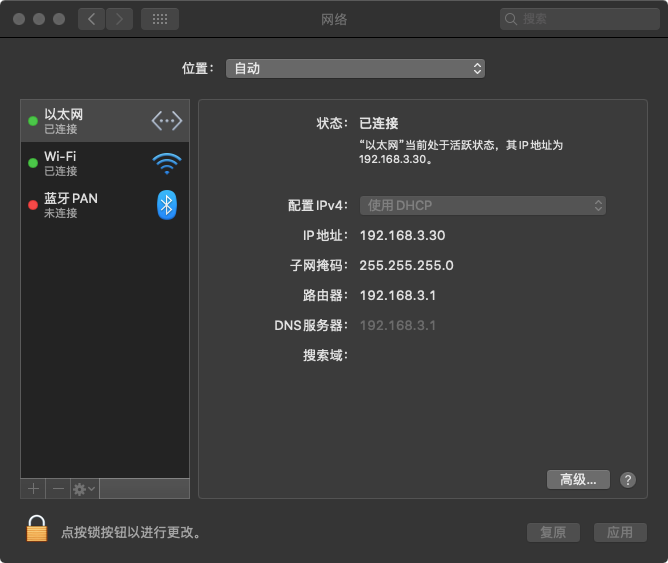Screen dimensions: 668x563
Task: Click router value 192.168.3.1
Action: (397, 296)
